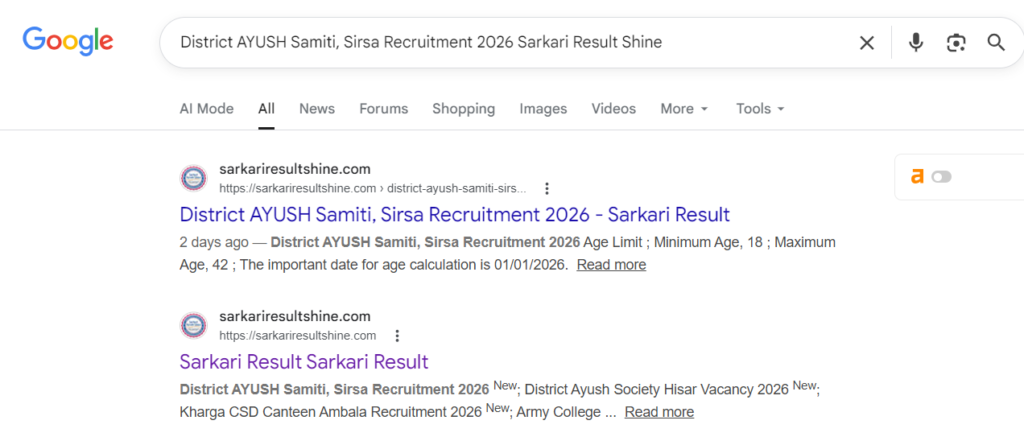Viewport: 1024px width, 441px height.
Task: Toggle the orange 'a' extension switch
Action: click(941, 177)
